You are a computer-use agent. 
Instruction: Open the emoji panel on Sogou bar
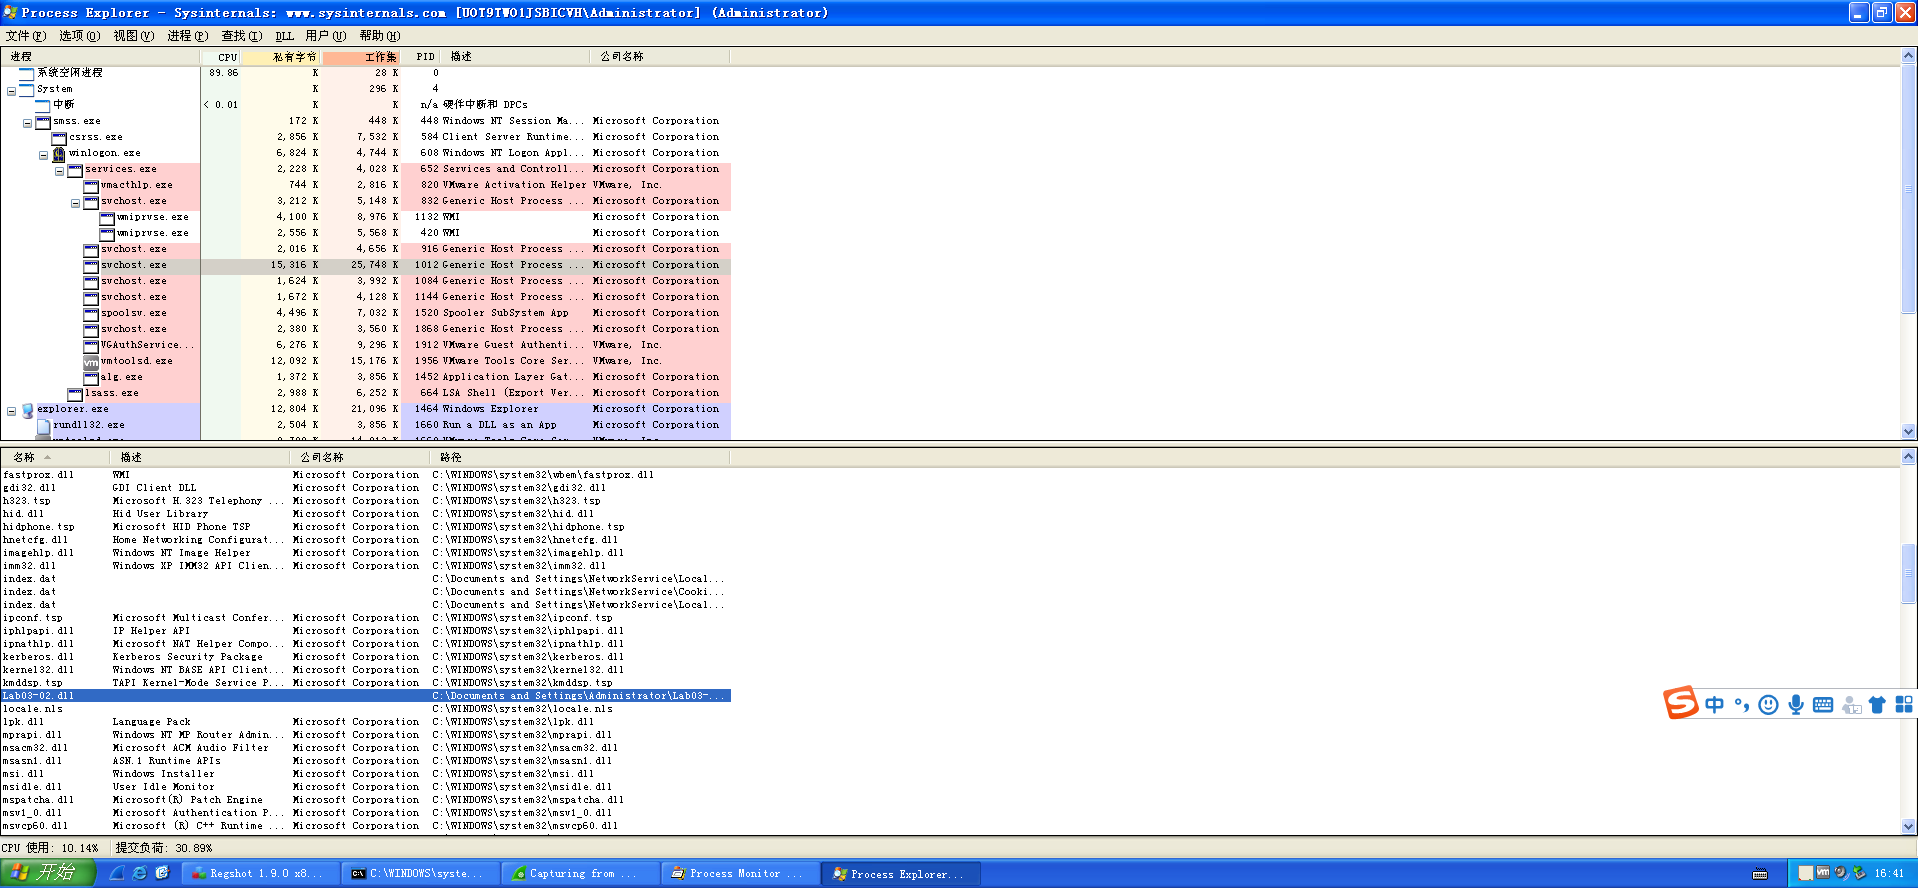pos(1768,705)
